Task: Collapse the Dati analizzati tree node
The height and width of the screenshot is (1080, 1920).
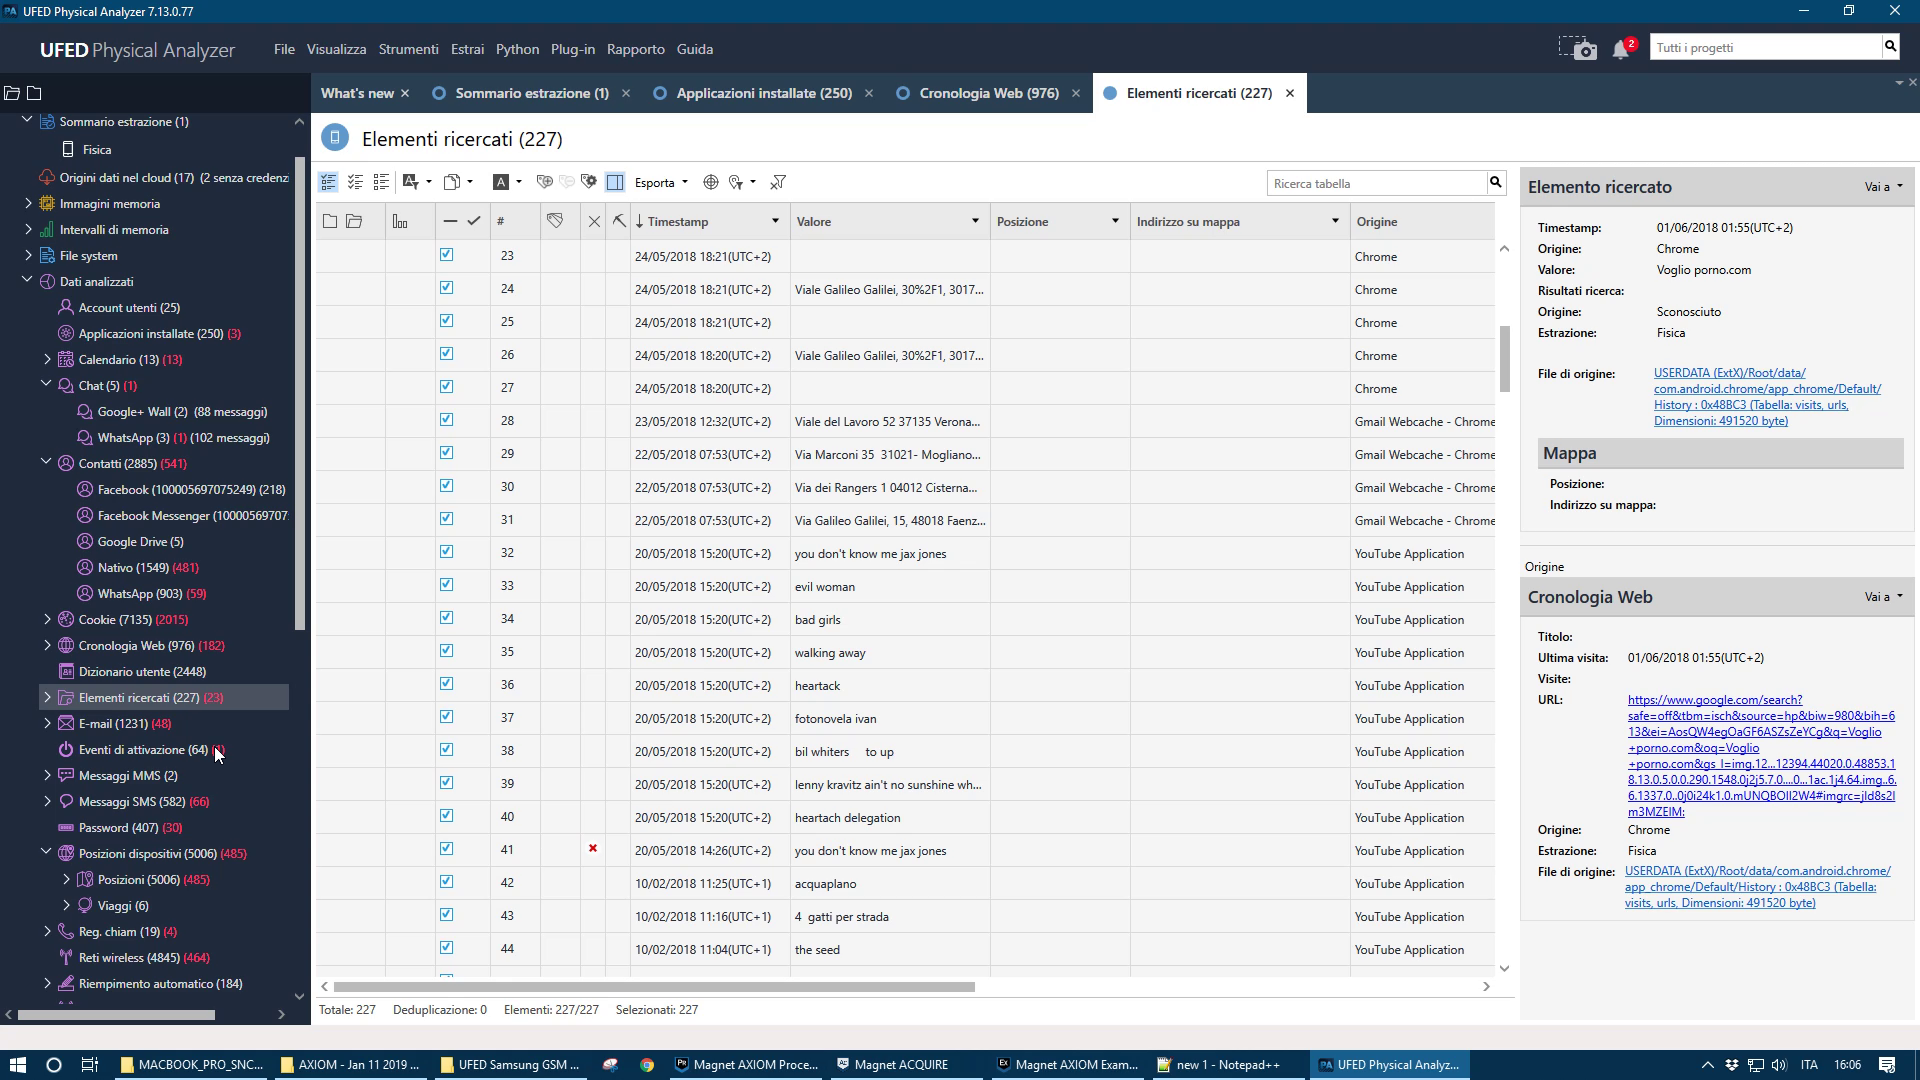Action: [27, 281]
